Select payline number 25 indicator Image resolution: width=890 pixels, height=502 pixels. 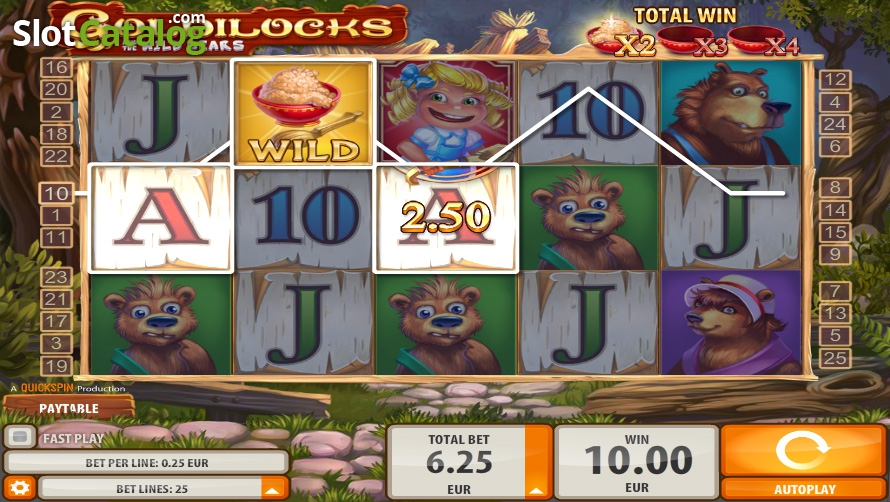click(x=835, y=358)
